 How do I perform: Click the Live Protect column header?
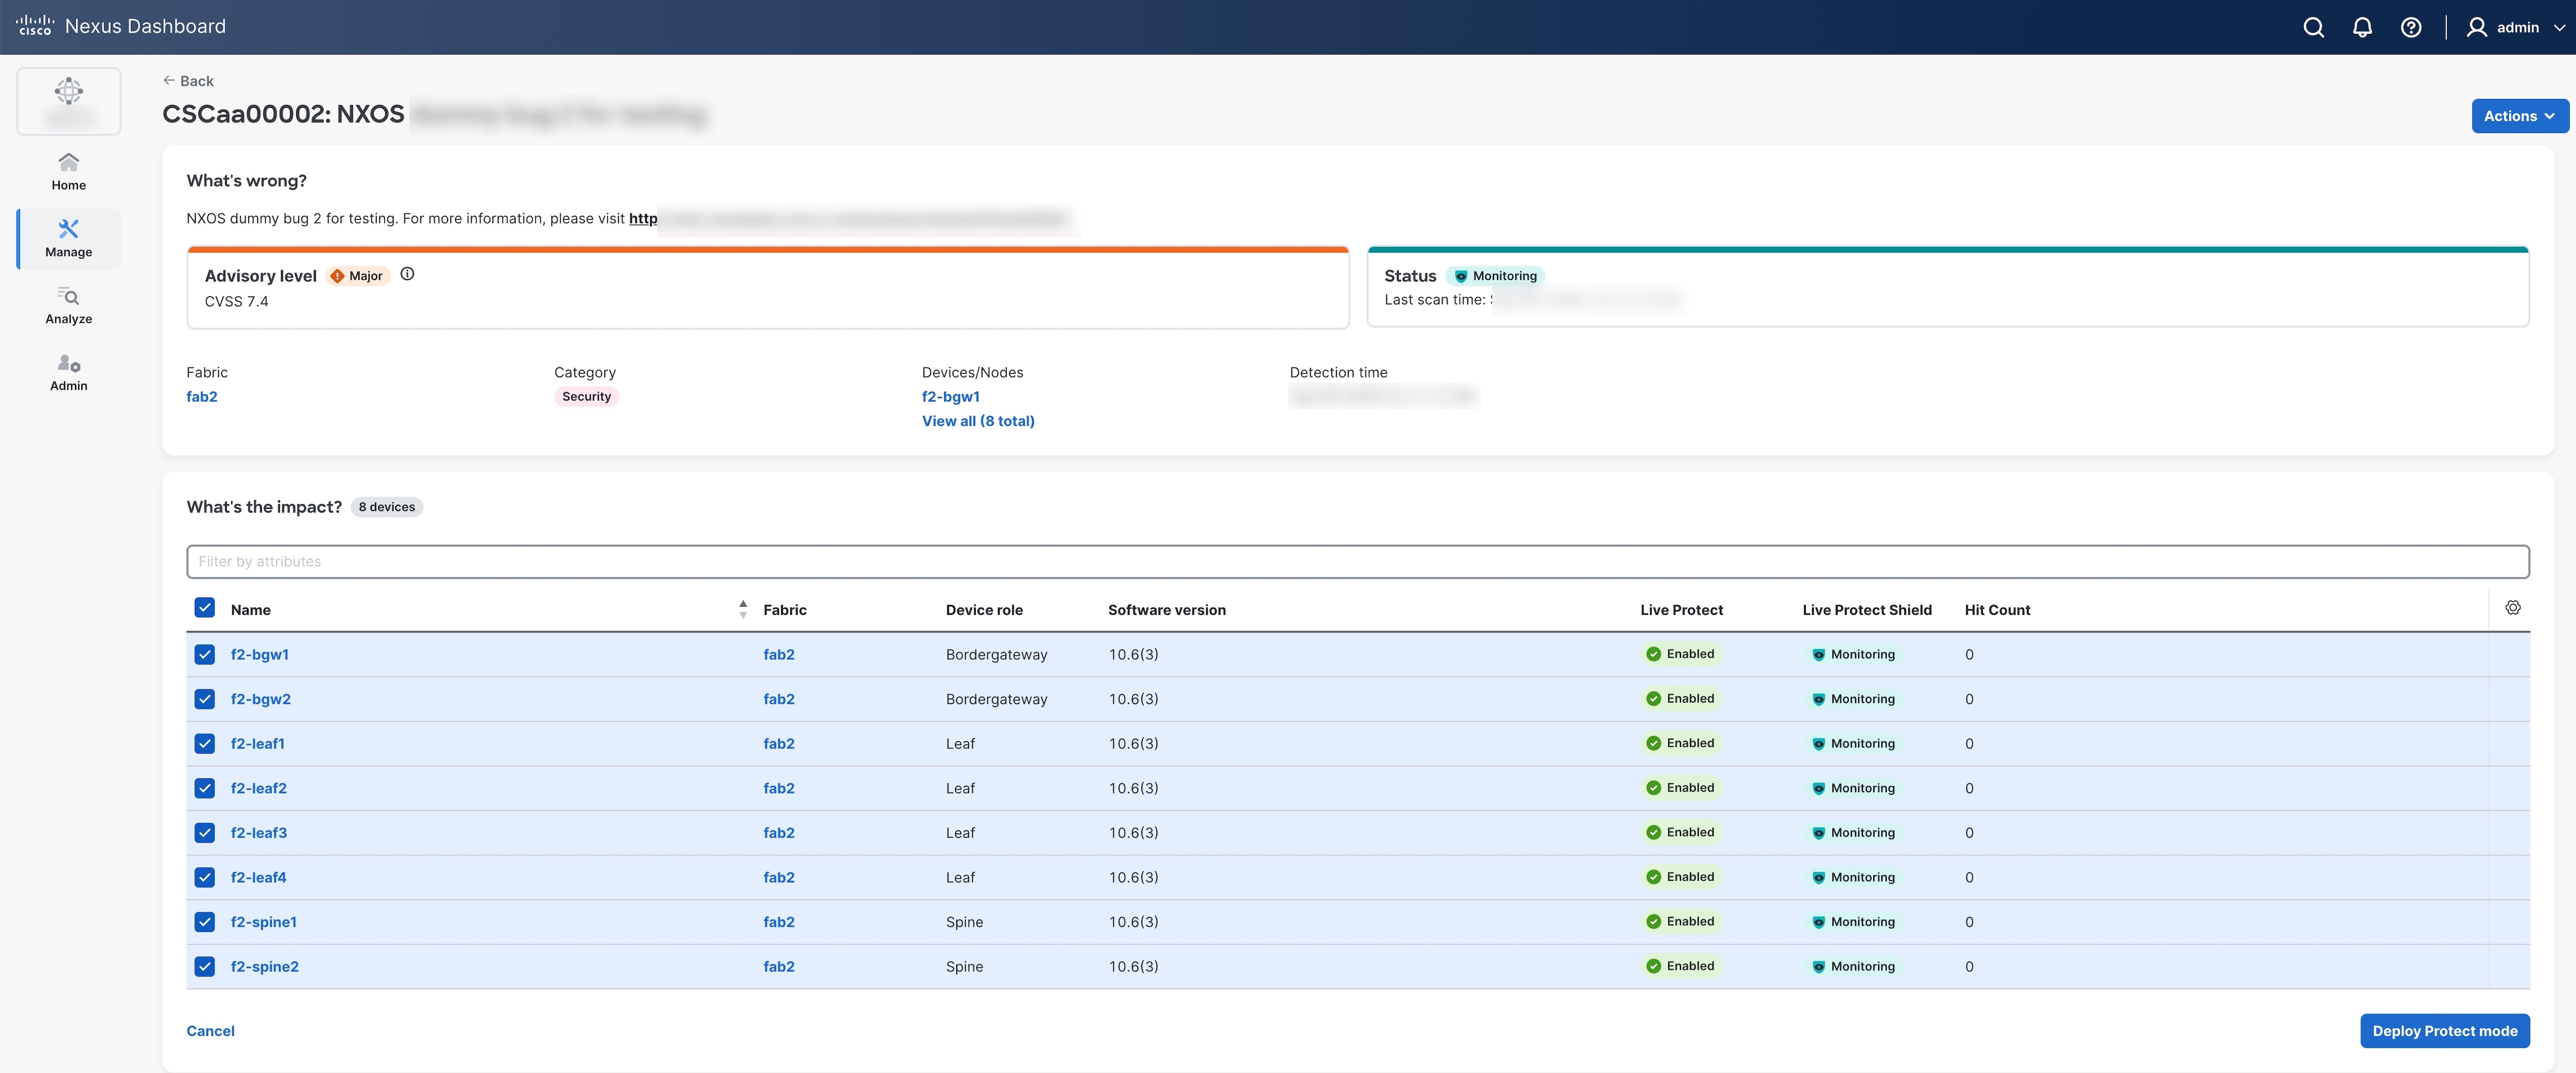(x=1681, y=610)
